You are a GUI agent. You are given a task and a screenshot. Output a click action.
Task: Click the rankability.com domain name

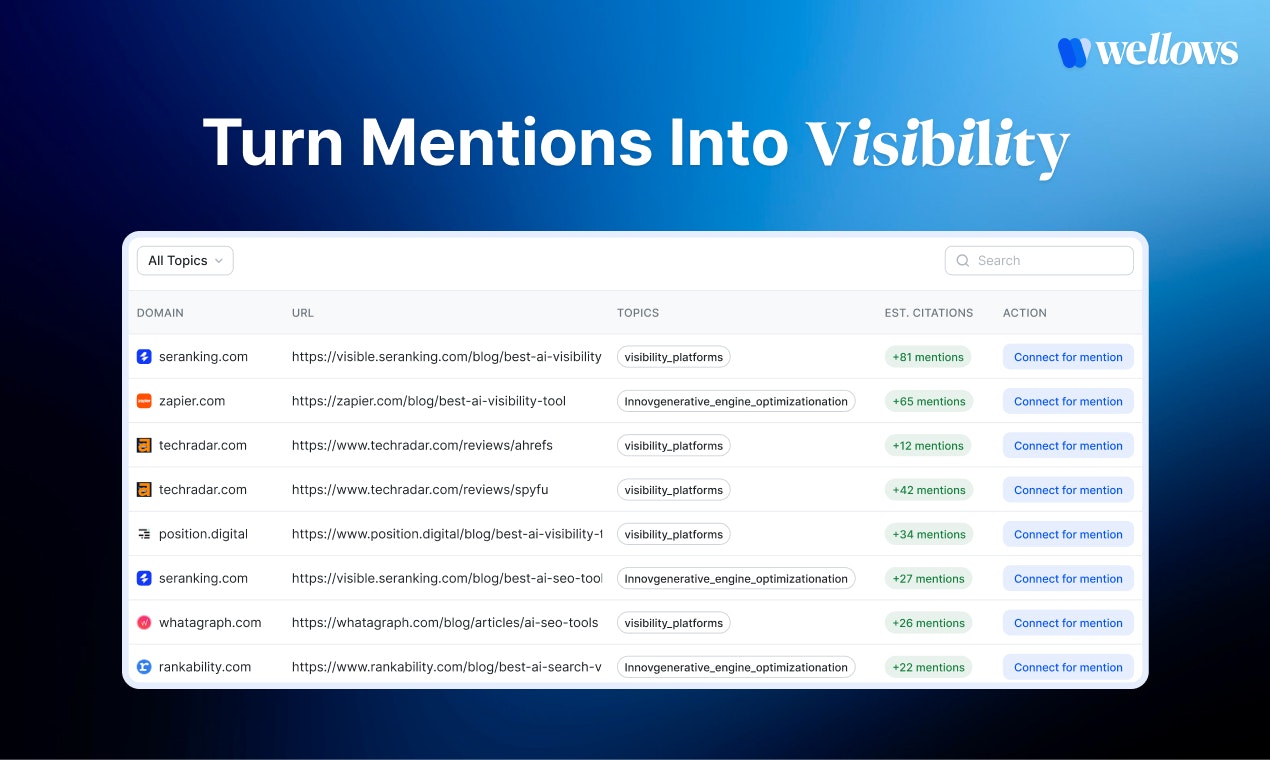tap(205, 667)
